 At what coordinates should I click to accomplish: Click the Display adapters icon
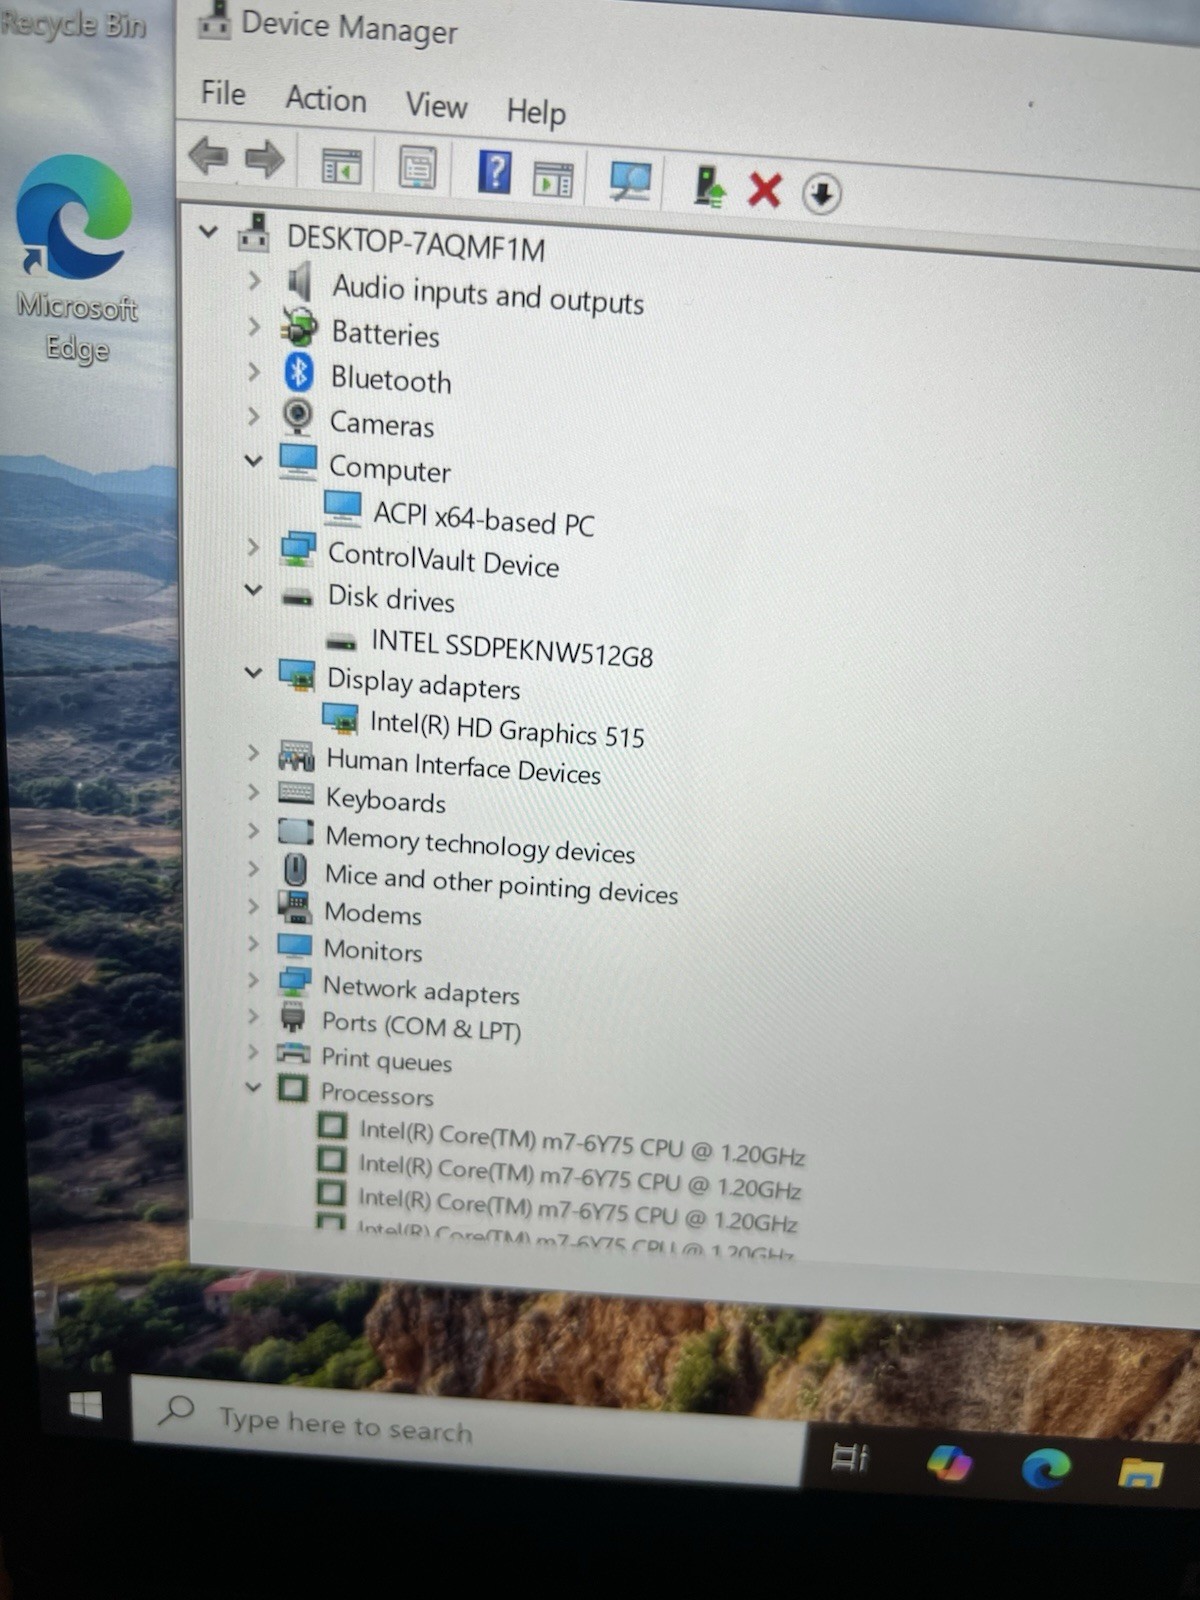click(x=296, y=676)
